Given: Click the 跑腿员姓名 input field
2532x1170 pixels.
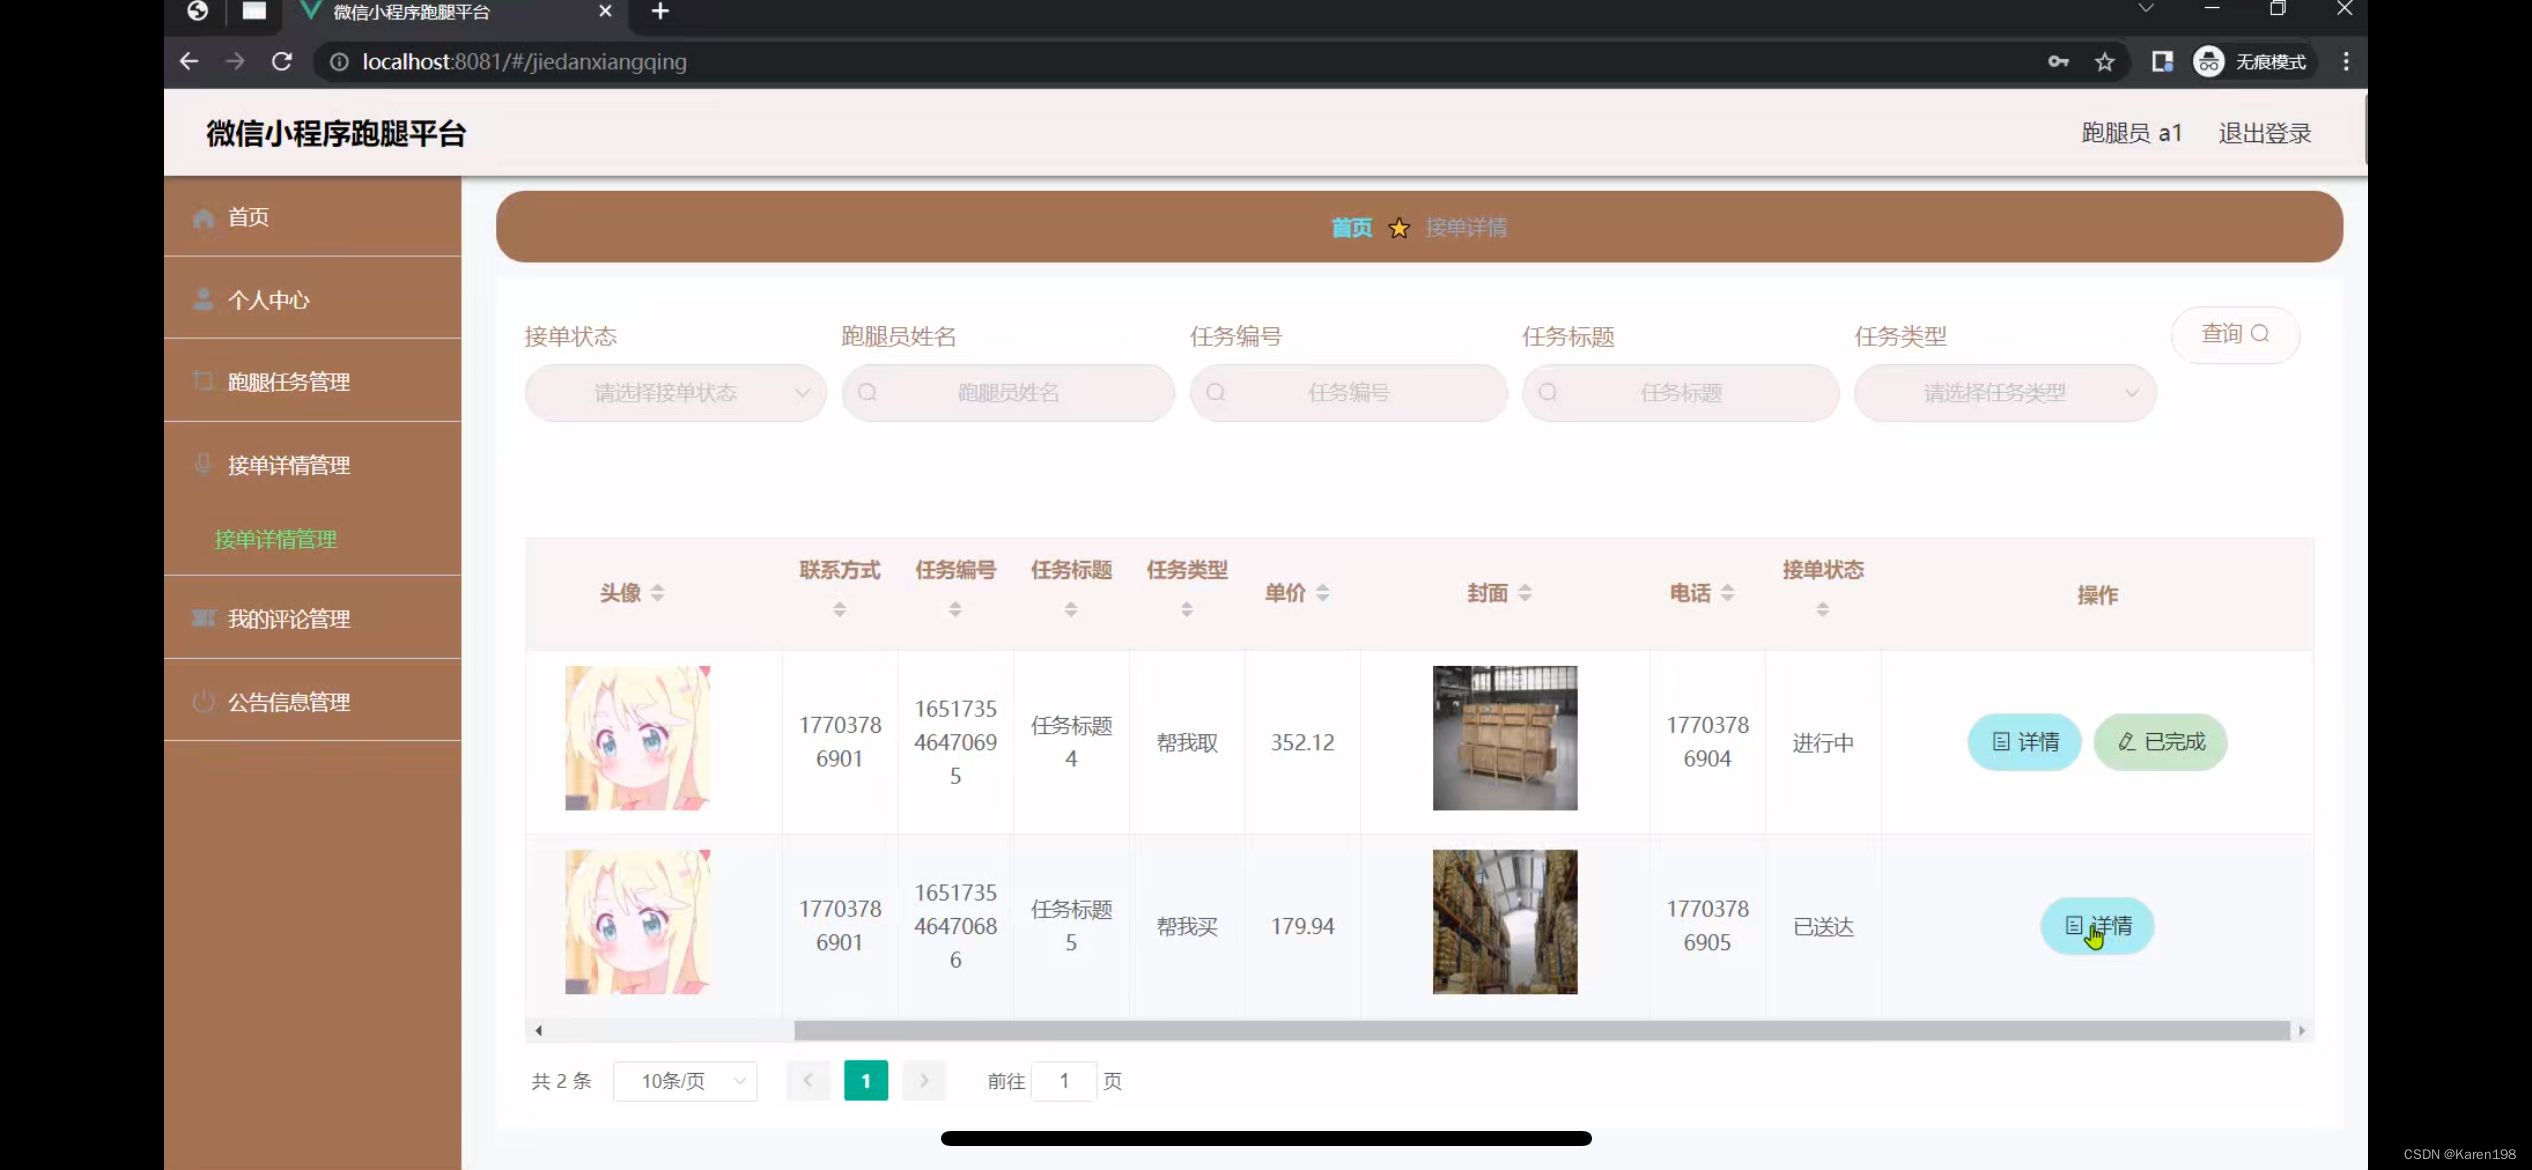Looking at the screenshot, I should point(1008,393).
